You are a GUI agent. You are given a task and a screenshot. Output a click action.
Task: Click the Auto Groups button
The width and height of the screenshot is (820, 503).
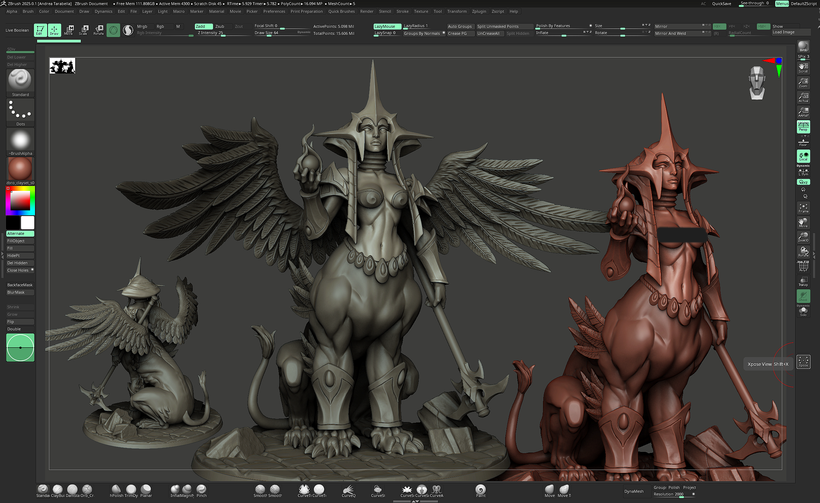[x=459, y=26]
